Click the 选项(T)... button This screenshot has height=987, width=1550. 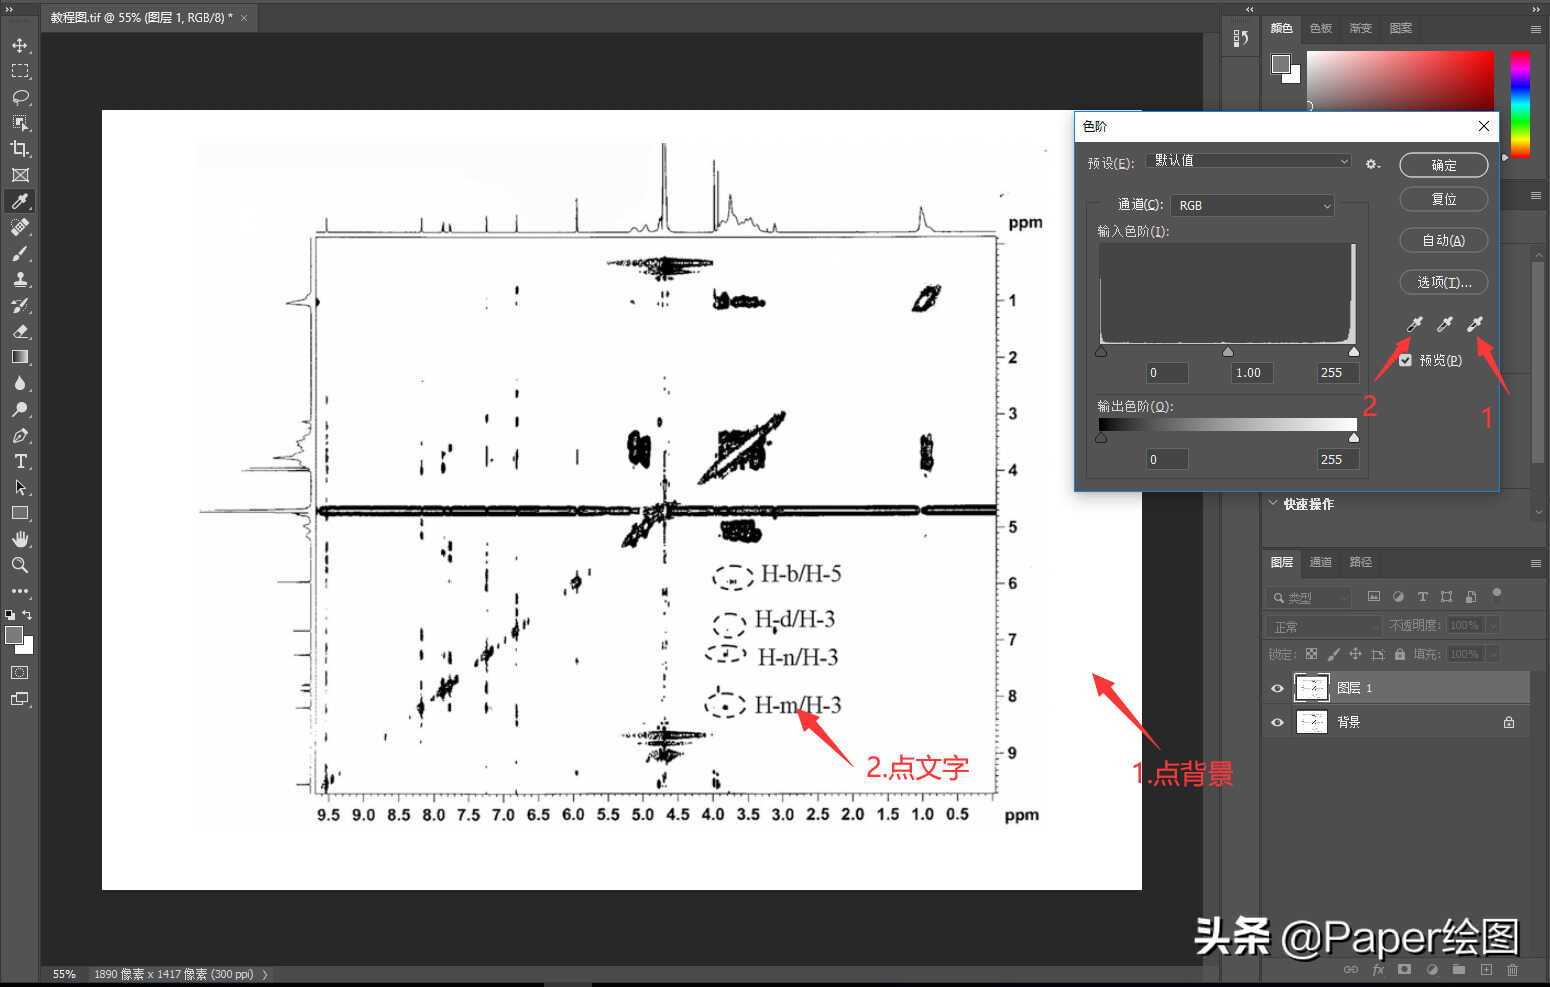tap(1443, 282)
